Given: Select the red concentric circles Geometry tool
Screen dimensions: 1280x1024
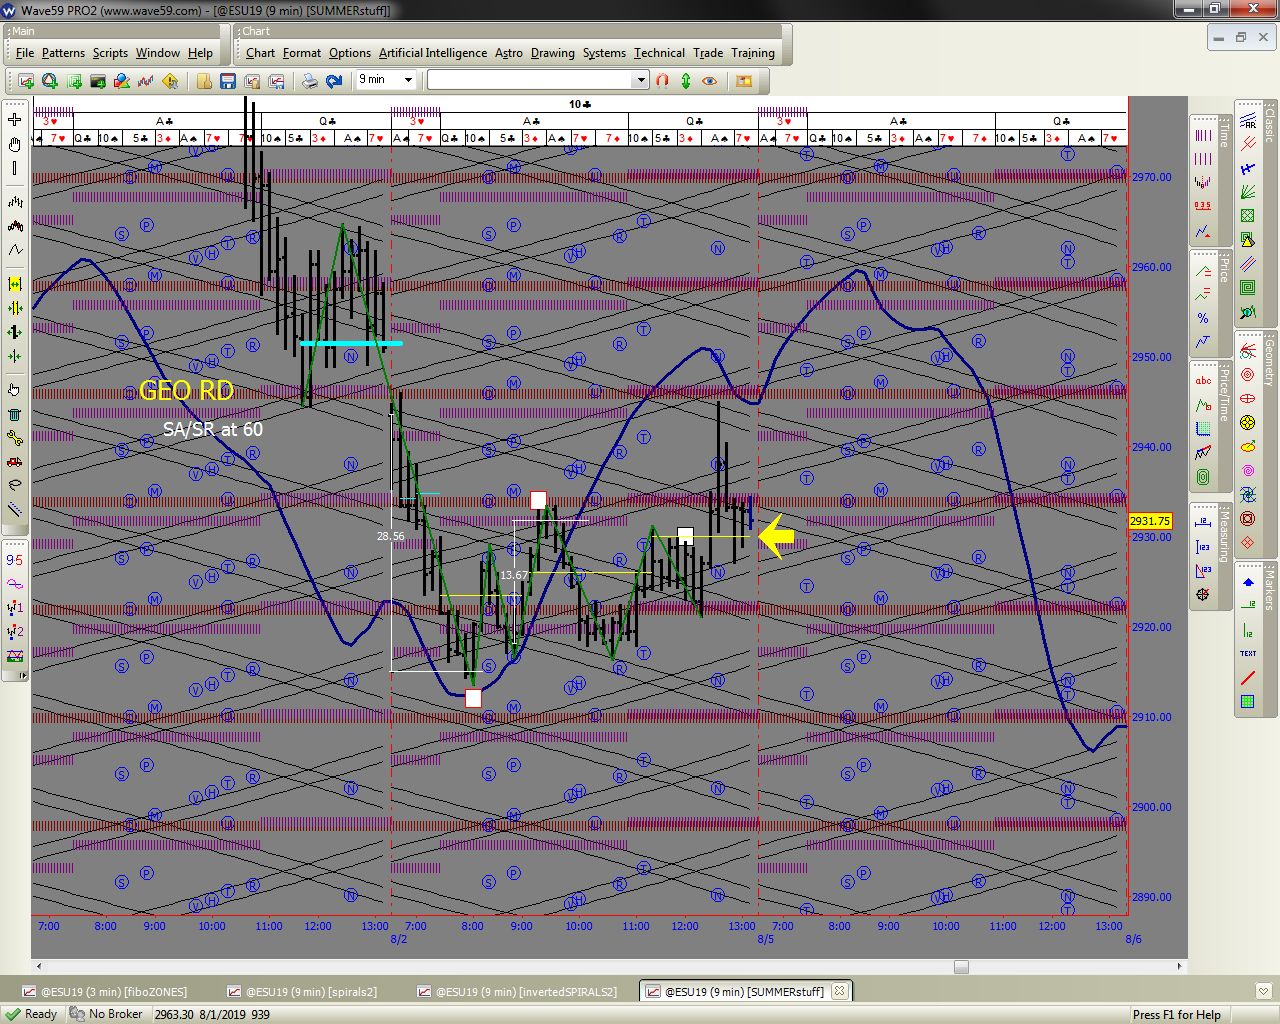Looking at the screenshot, I should point(1248,374).
